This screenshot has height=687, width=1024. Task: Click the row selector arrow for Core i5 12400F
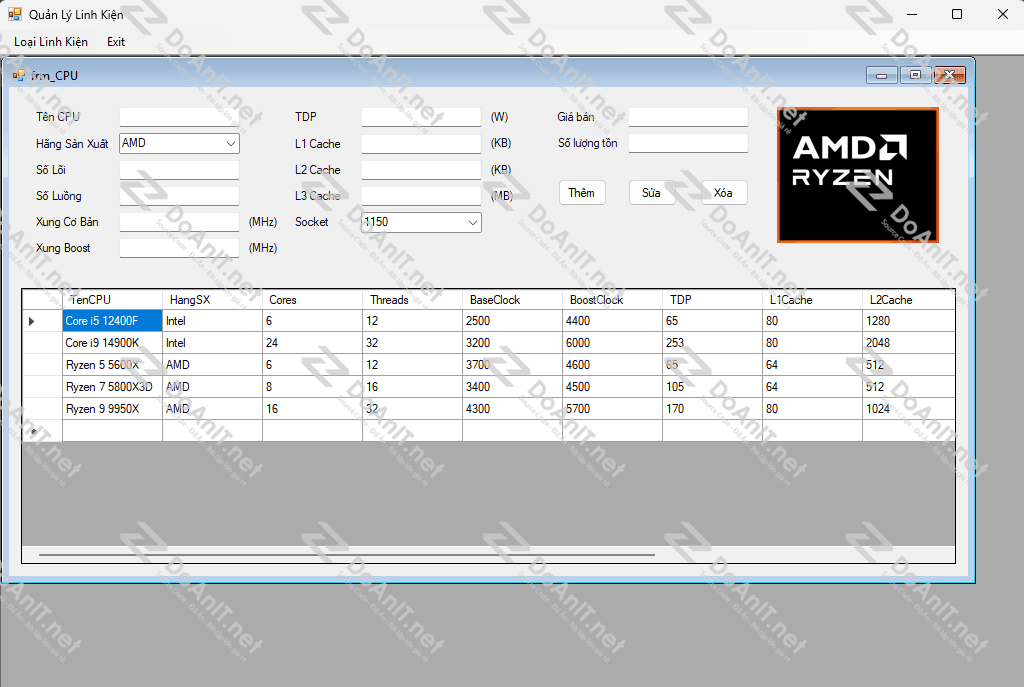click(x=42, y=321)
